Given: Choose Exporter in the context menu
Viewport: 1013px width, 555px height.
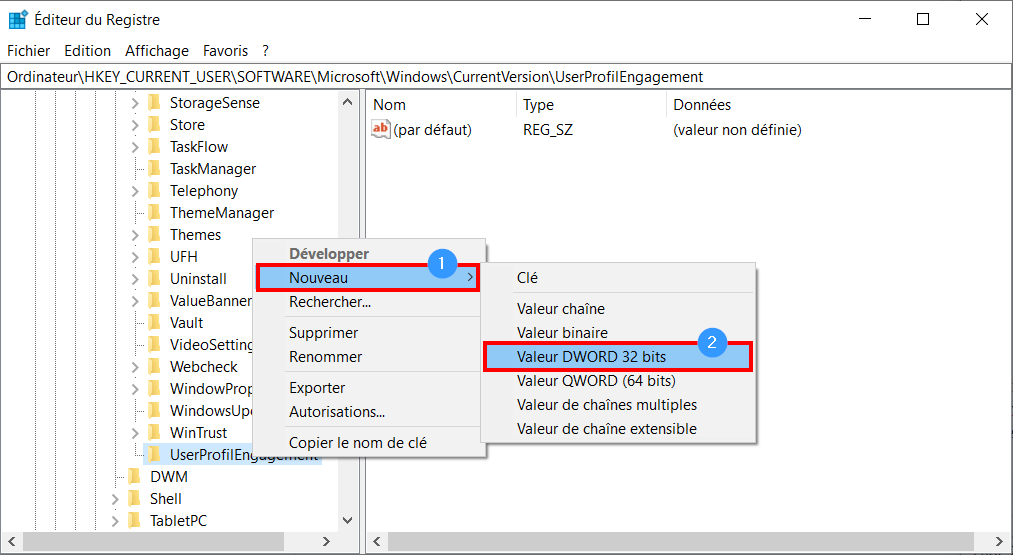Looking at the screenshot, I should click(x=368, y=388).
